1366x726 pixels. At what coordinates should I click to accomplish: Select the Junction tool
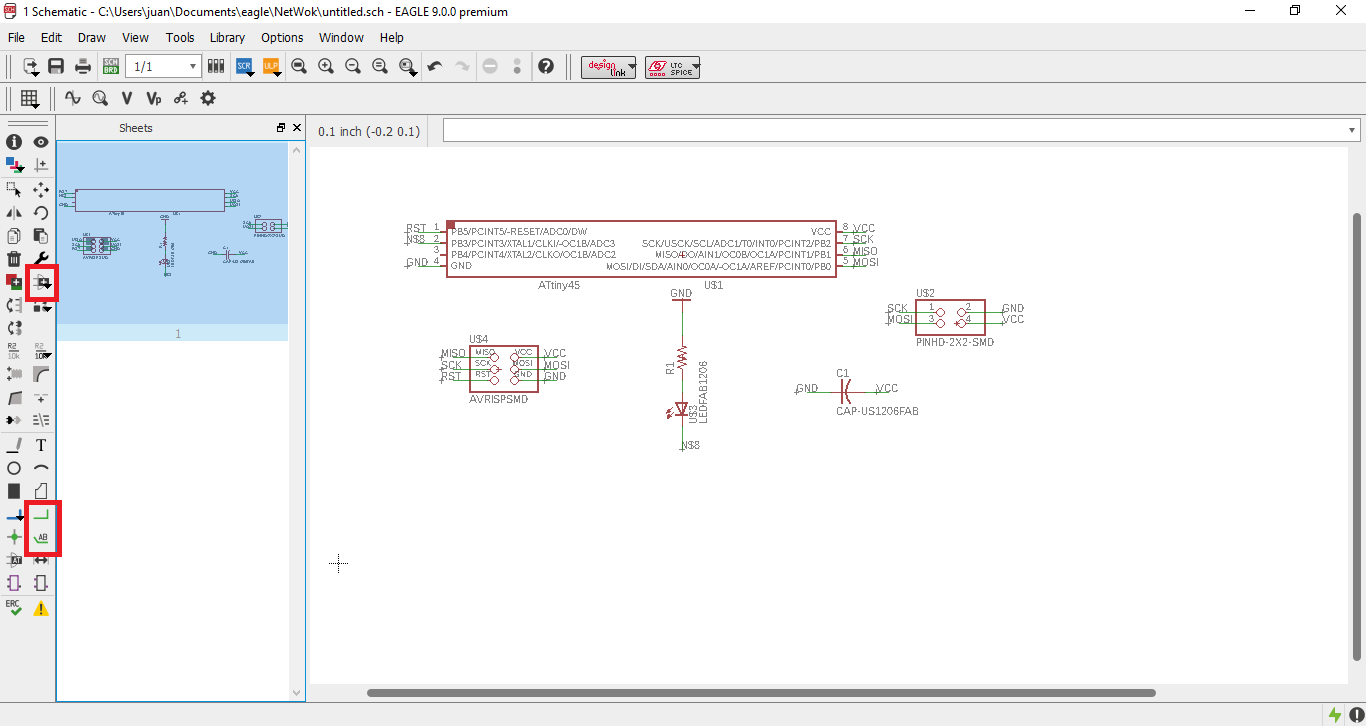click(x=14, y=538)
